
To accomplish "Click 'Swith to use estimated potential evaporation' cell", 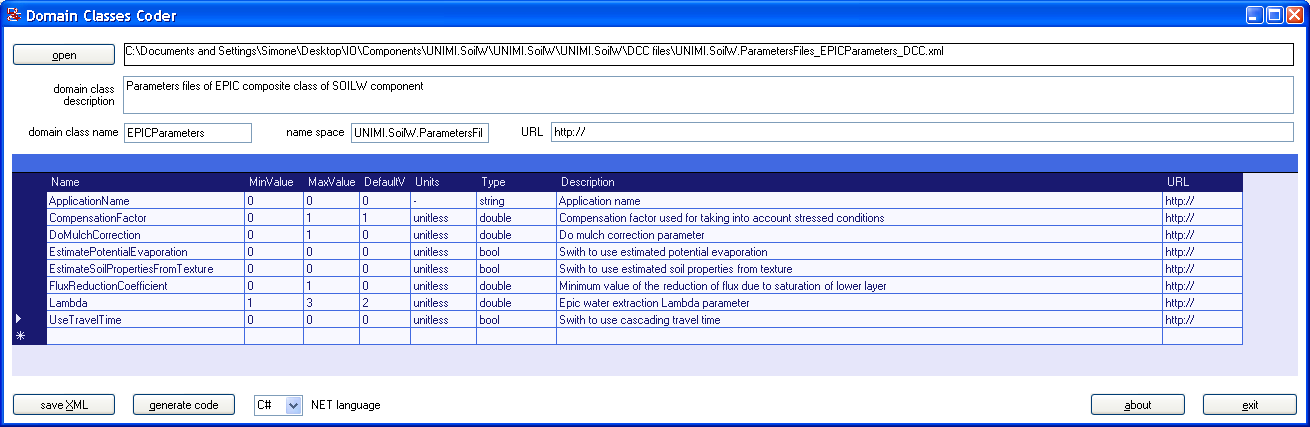I will coord(860,252).
